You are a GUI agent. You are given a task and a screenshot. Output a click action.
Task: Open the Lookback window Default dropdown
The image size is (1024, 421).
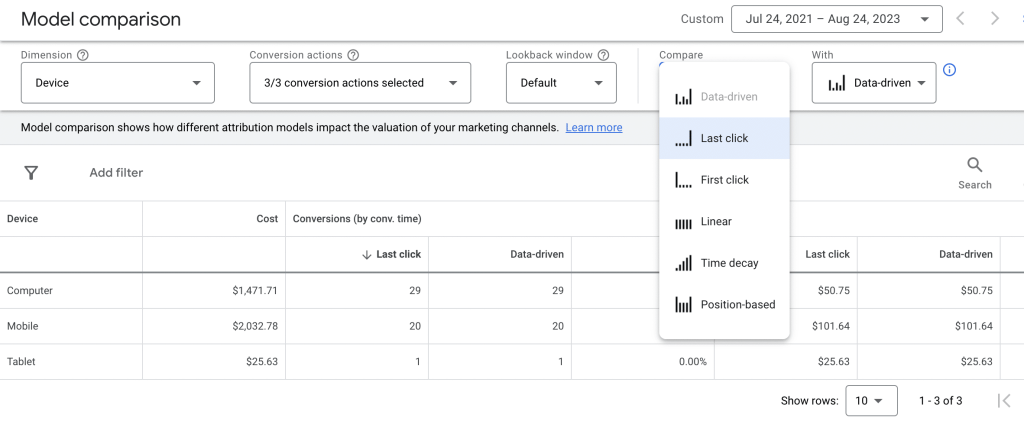(x=560, y=83)
